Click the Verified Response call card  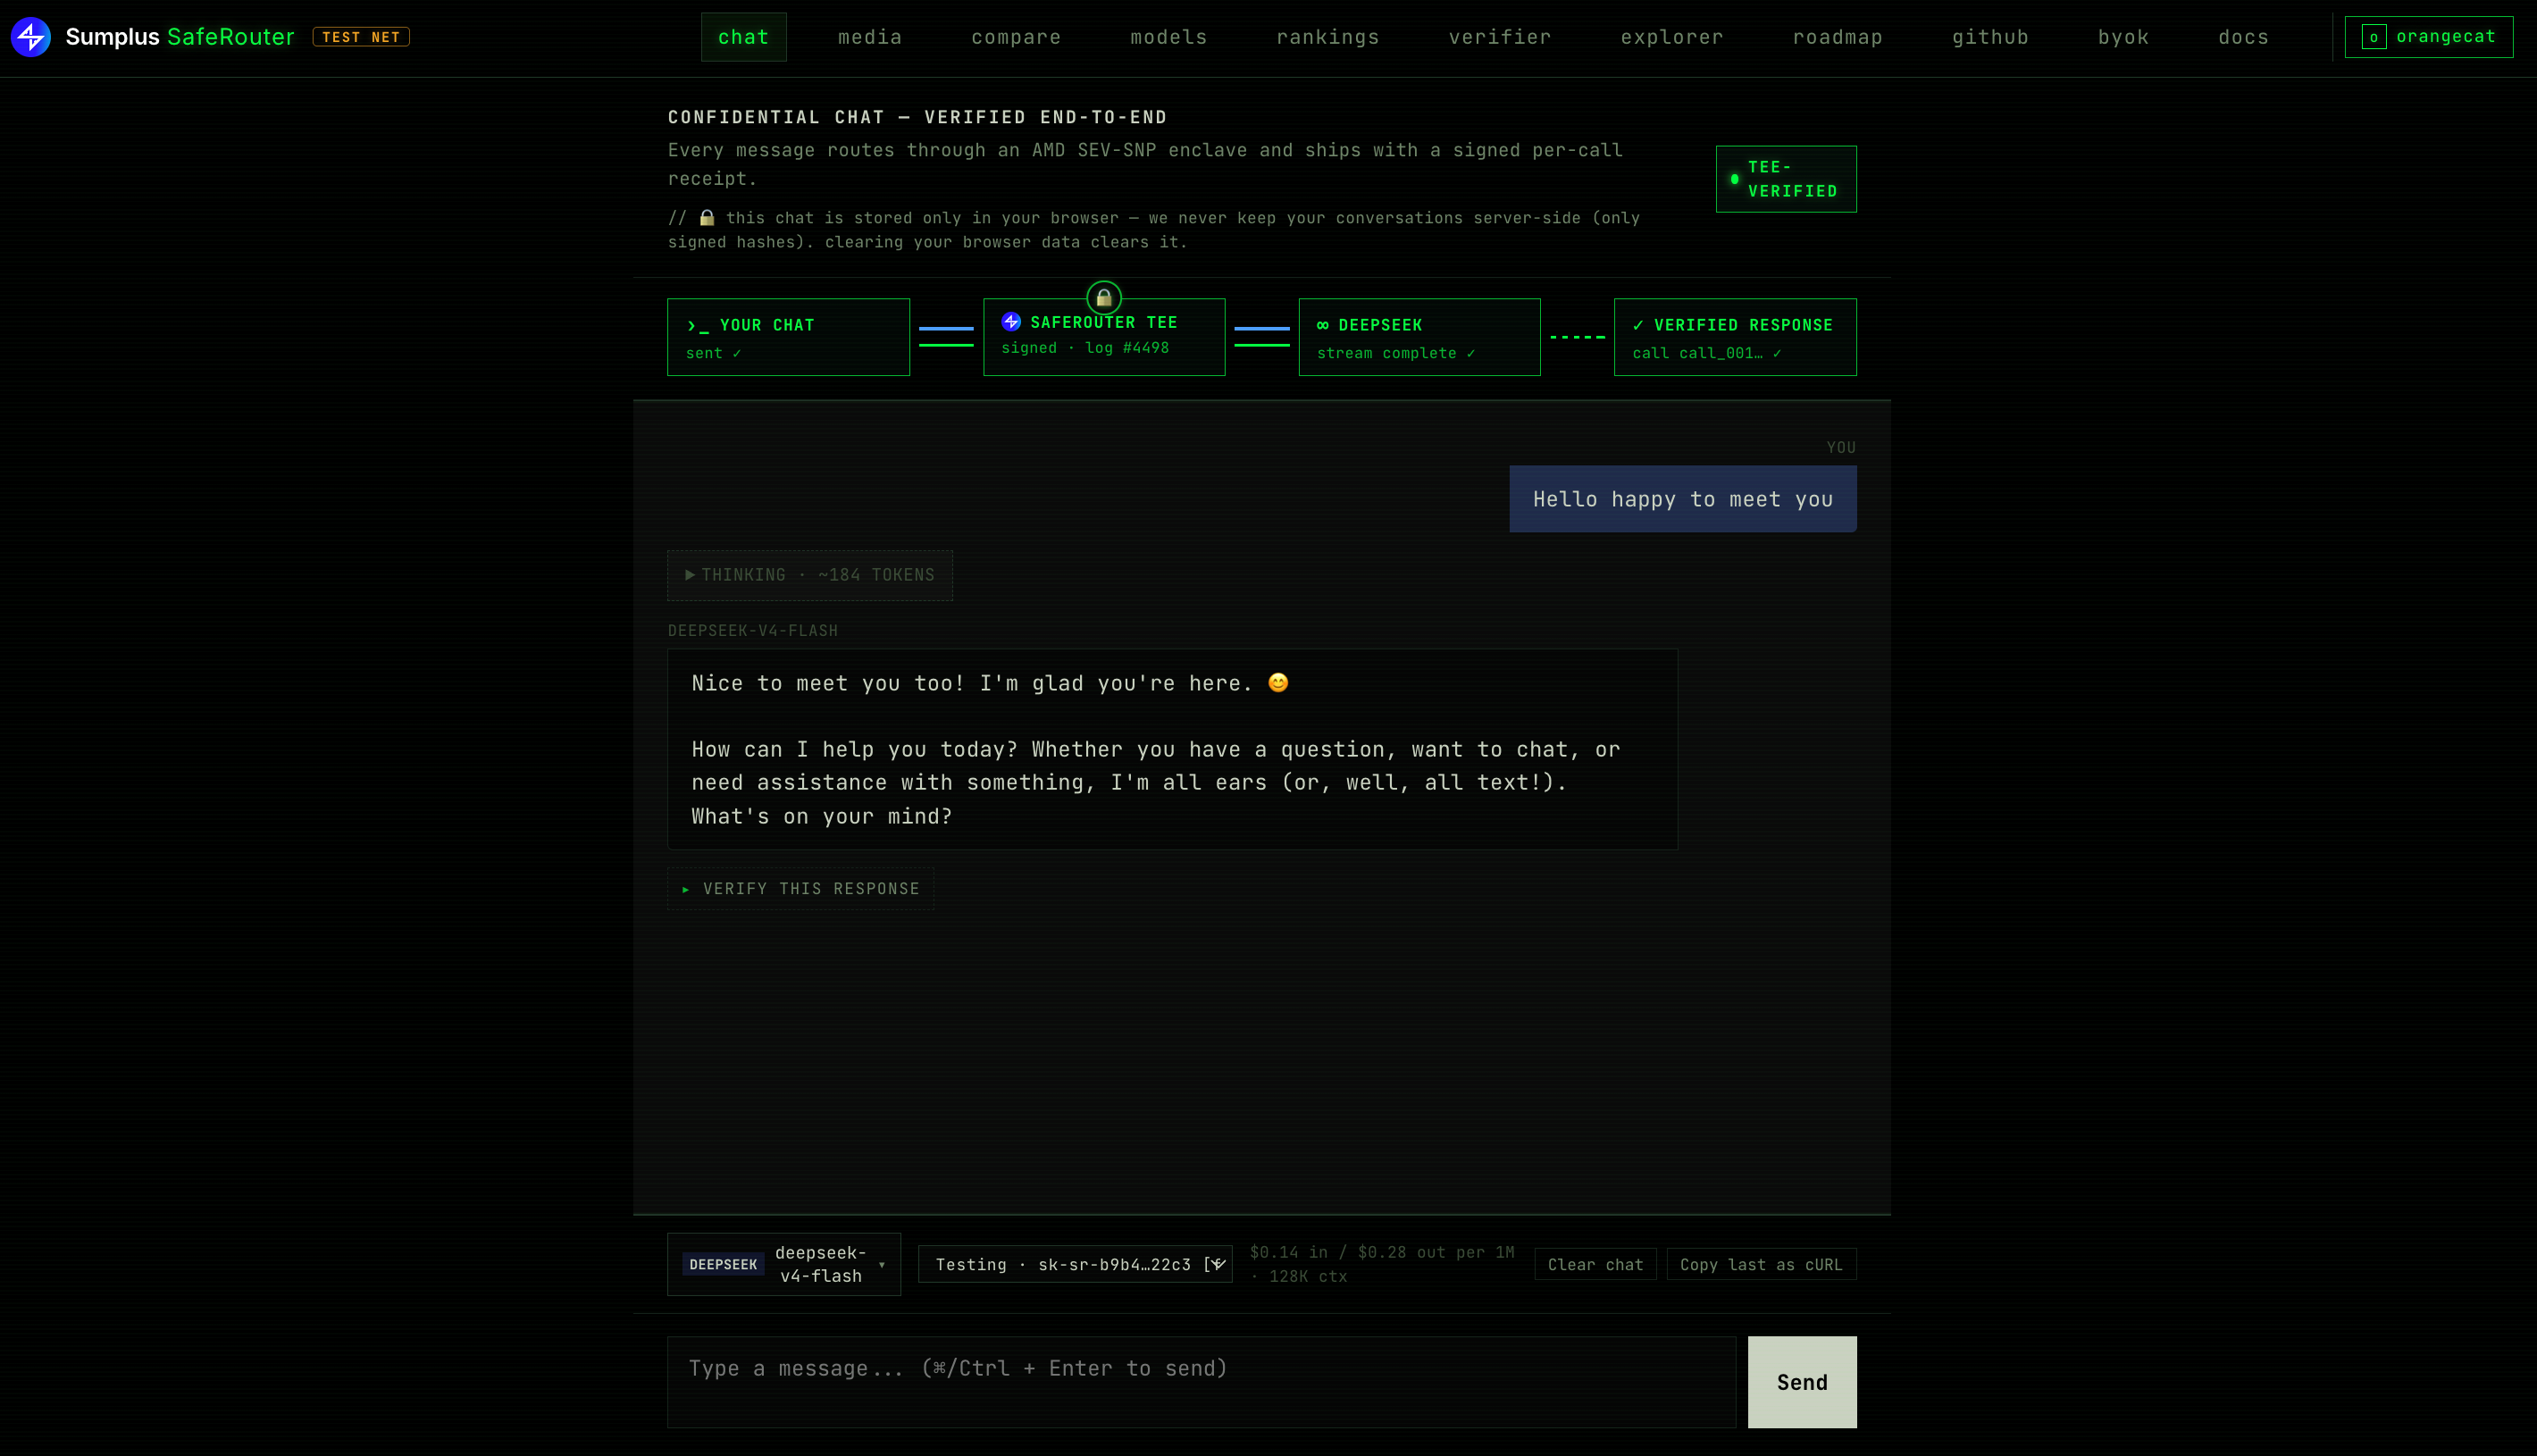(x=1735, y=337)
